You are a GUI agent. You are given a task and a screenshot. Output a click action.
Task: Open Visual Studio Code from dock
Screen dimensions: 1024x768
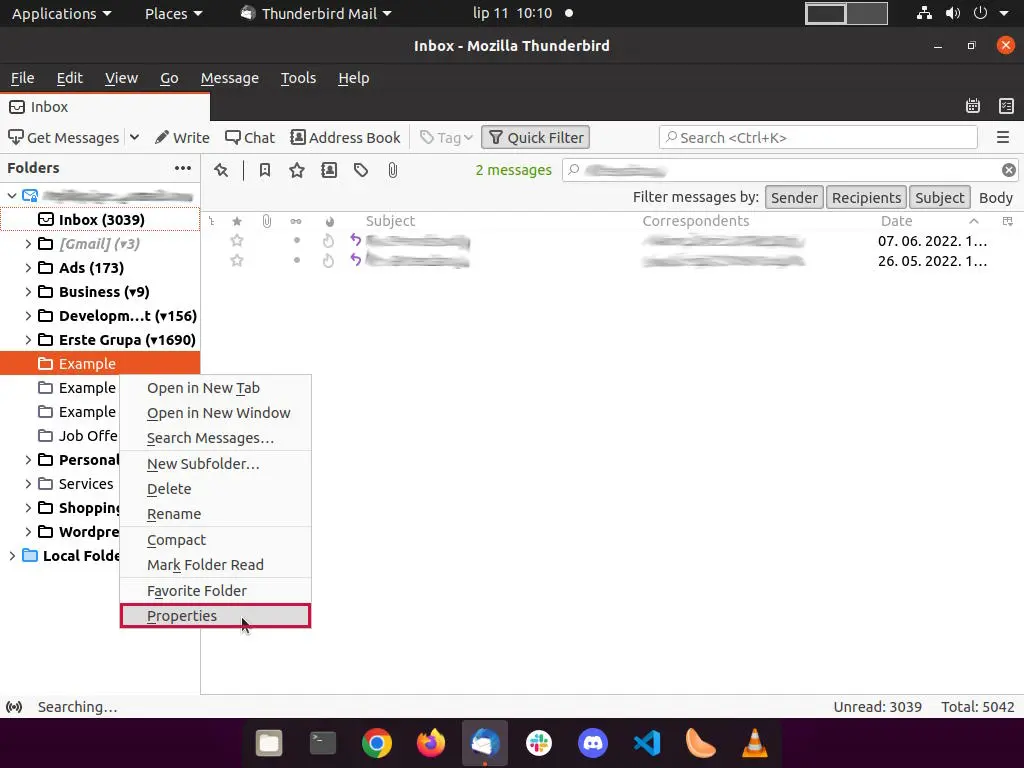tap(647, 743)
